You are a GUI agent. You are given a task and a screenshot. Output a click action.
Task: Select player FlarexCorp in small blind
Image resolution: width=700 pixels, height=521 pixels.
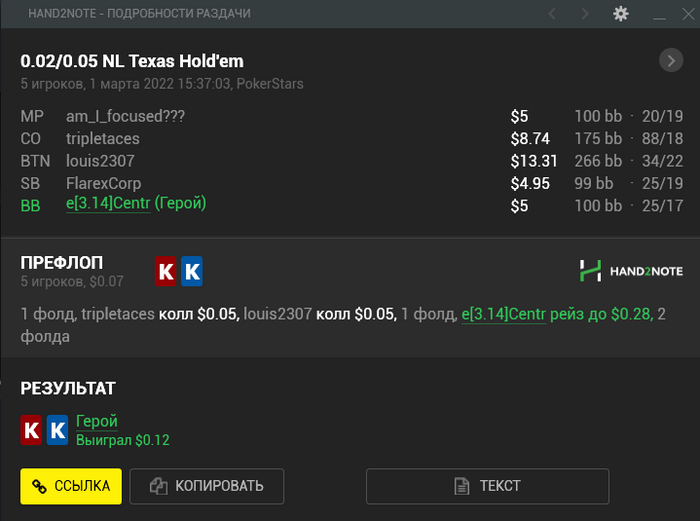[104, 183]
